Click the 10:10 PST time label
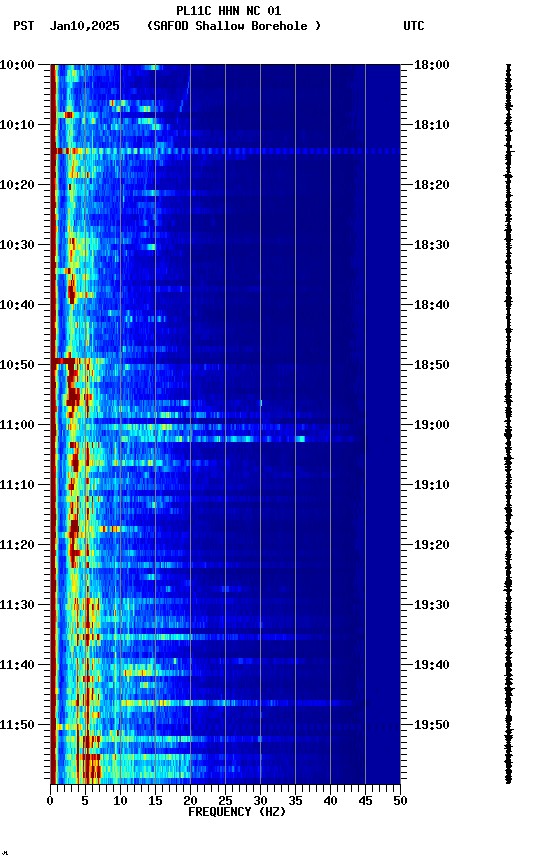The height and width of the screenshot is (864, 552). [17, 125]
